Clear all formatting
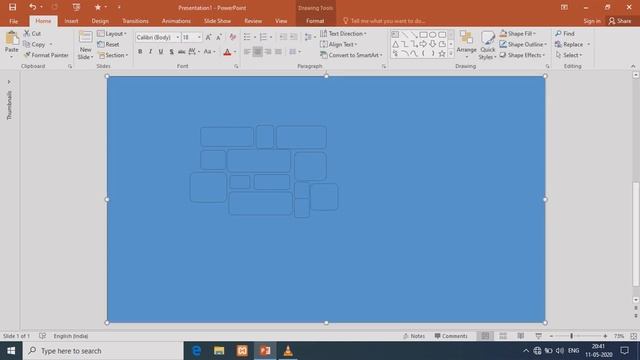 coord(233,37)
